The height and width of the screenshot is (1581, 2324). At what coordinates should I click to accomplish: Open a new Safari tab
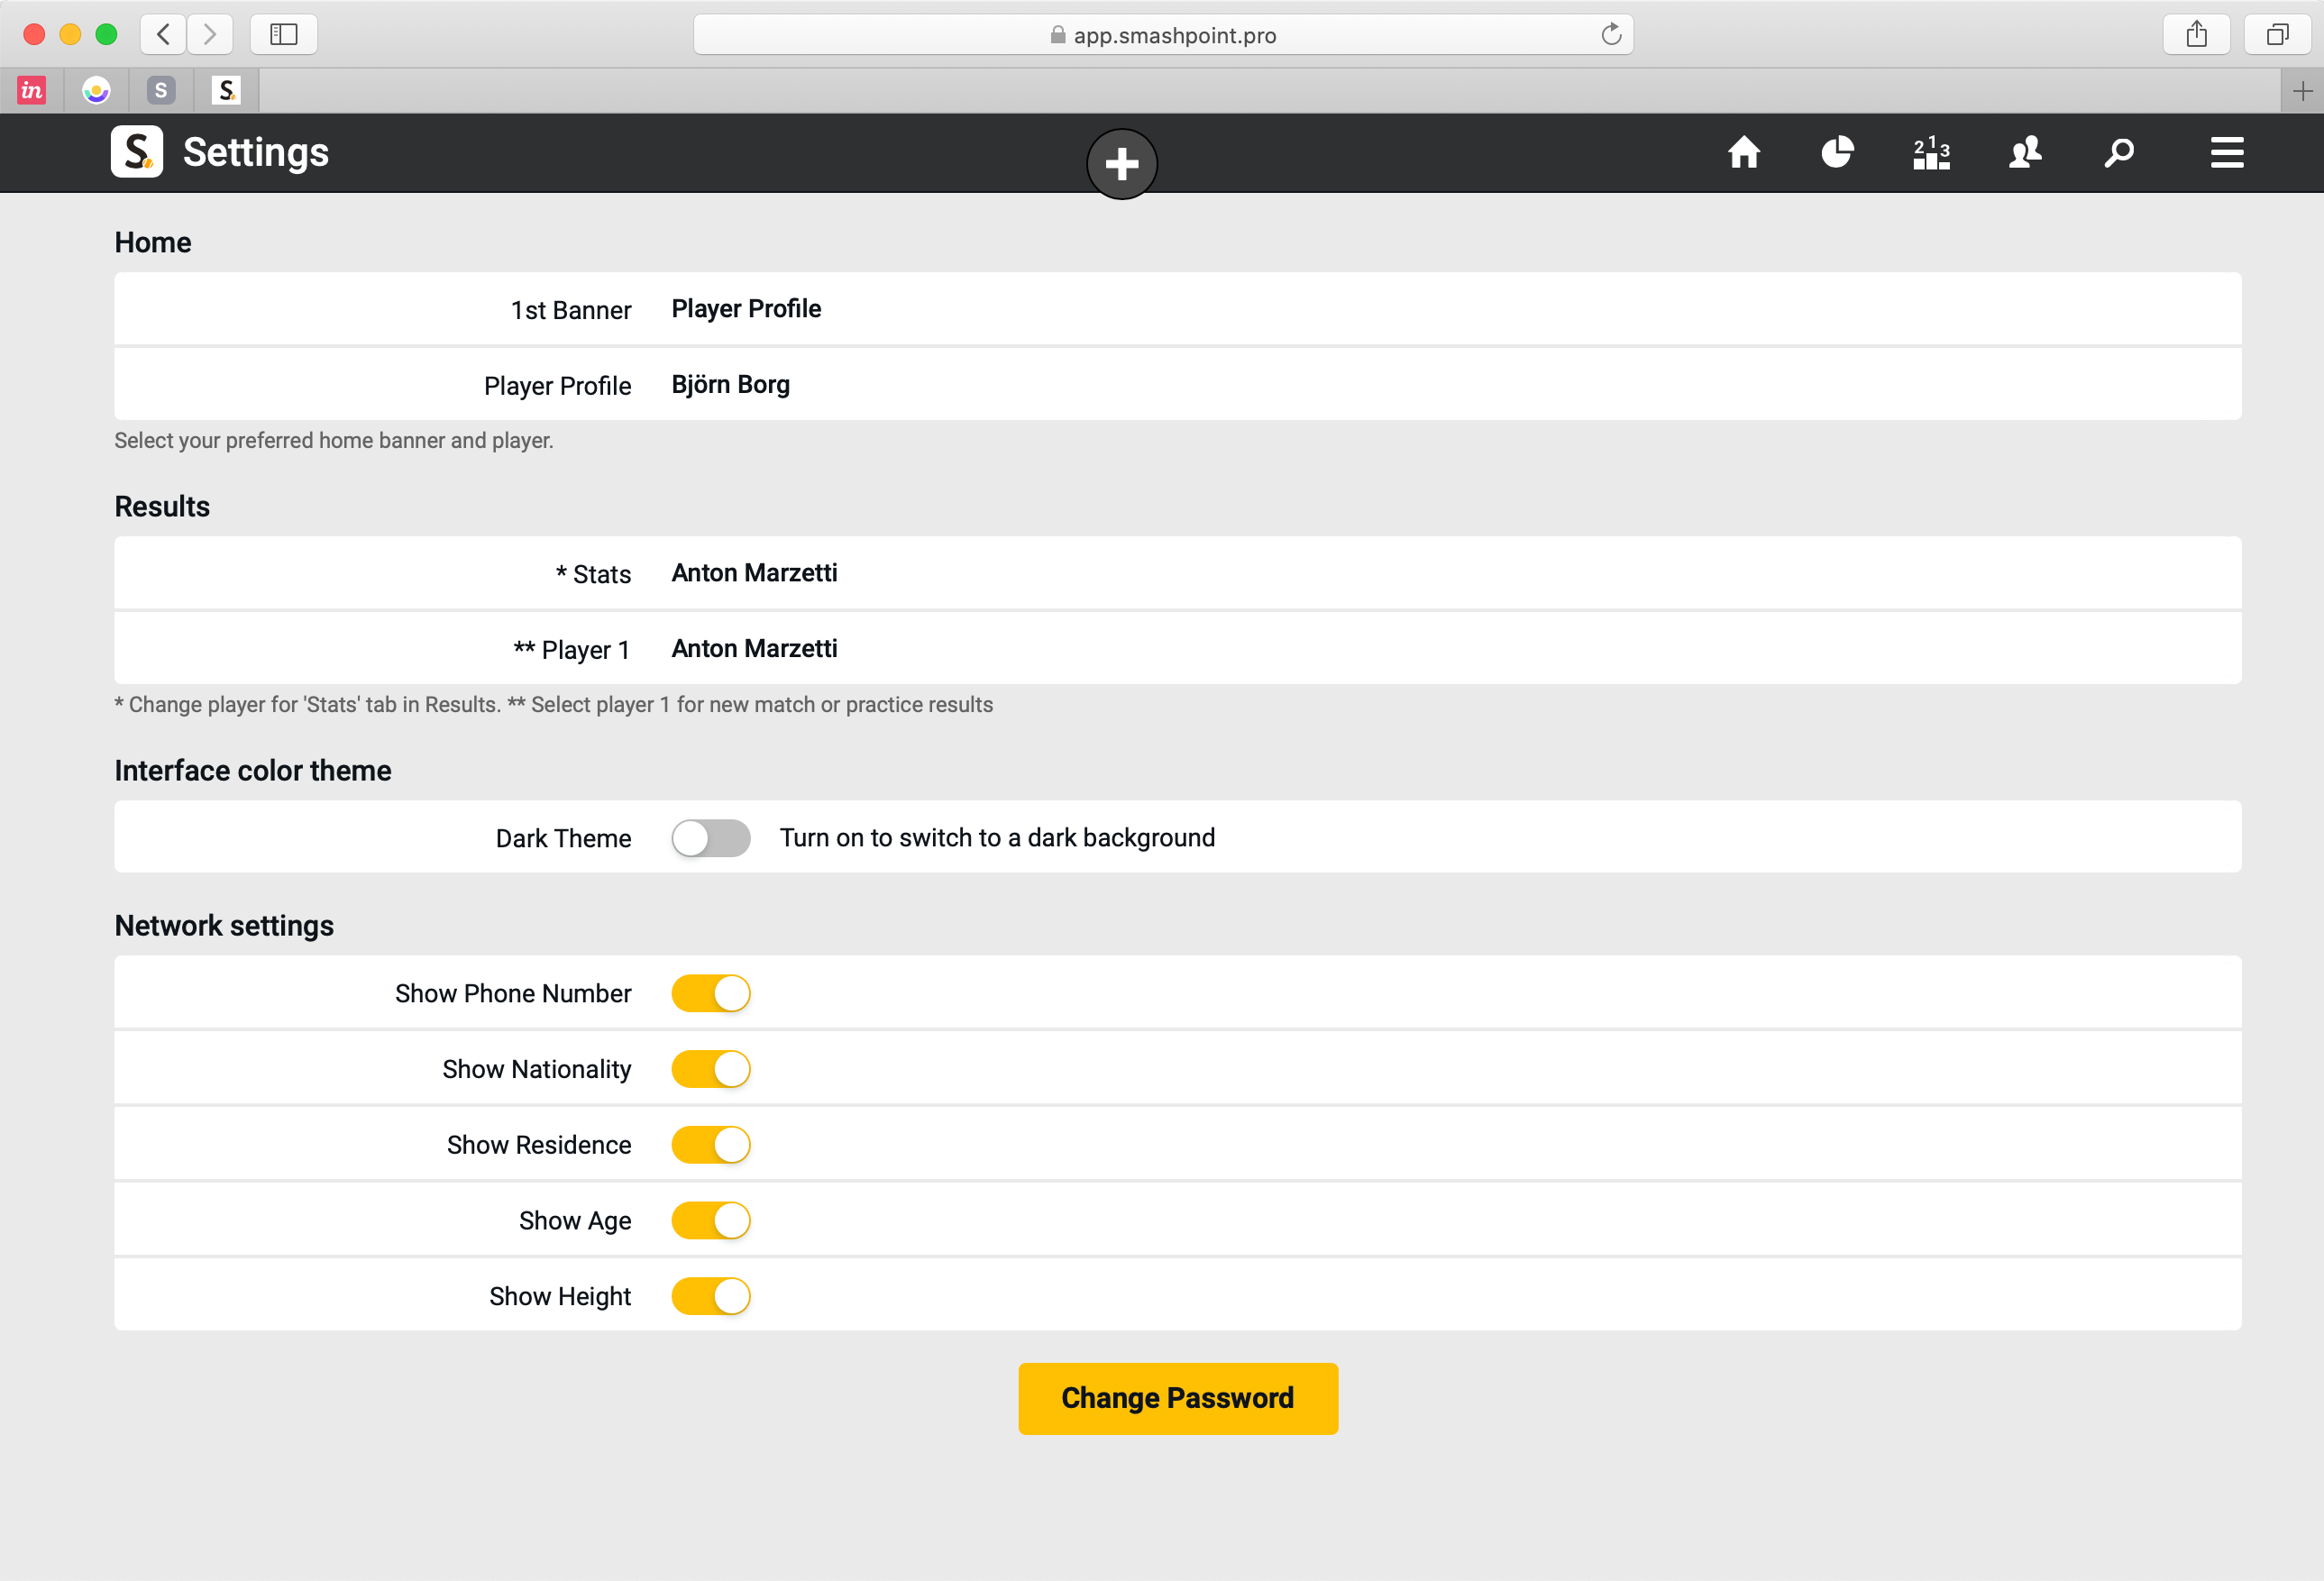(2301, 91)
